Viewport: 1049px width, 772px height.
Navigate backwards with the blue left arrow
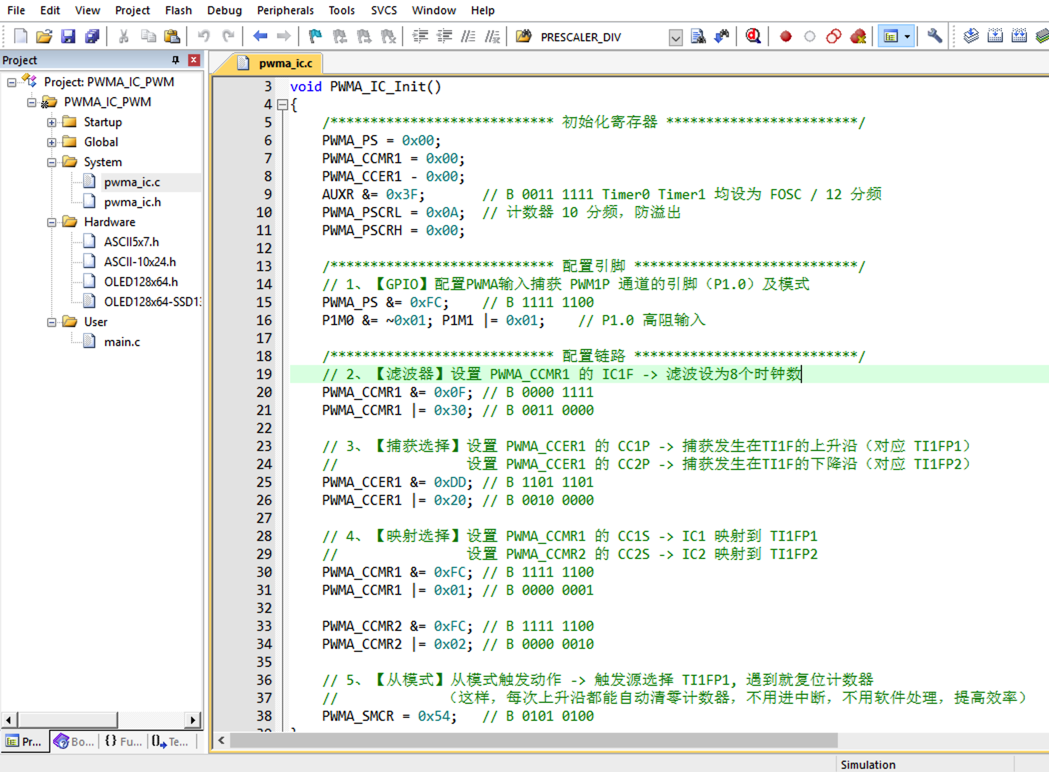pyautogui.click(x=260, y=36)
